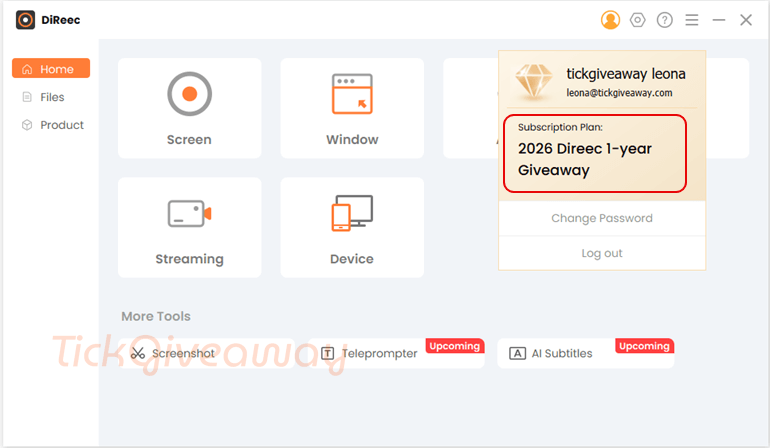Click the Upcoming badge on AI Subtitles
The width and height of the screenshot is (770, 448).
click(644, 346)
